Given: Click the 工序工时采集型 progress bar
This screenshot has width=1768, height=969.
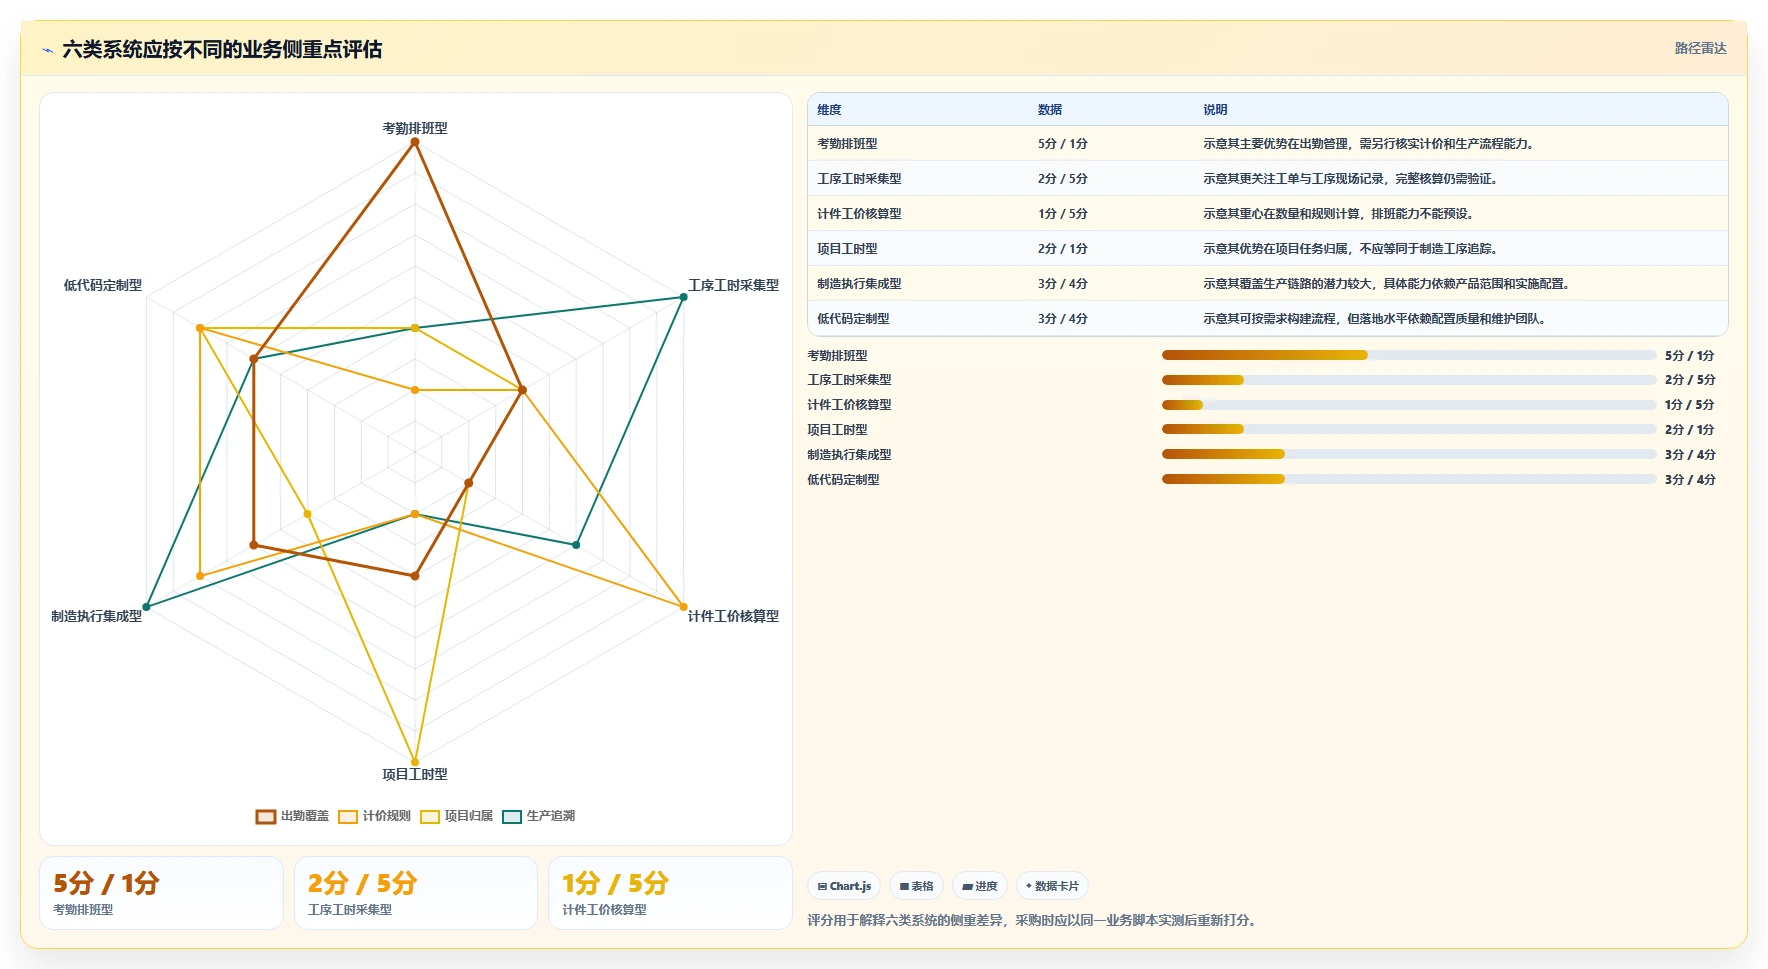Looking at the screenshot, I should click(x=1409, y=380).
